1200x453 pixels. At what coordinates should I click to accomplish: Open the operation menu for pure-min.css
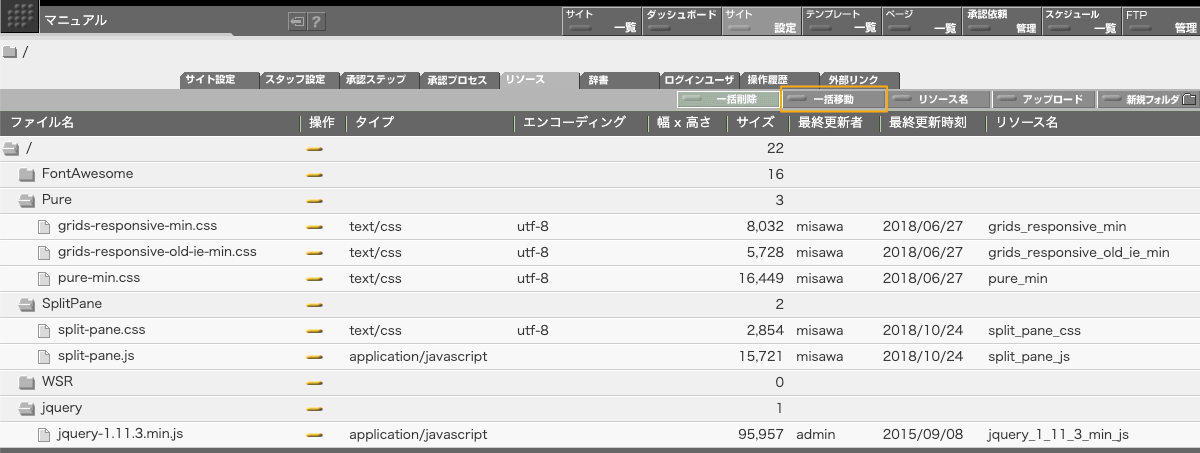pos(315,278)
